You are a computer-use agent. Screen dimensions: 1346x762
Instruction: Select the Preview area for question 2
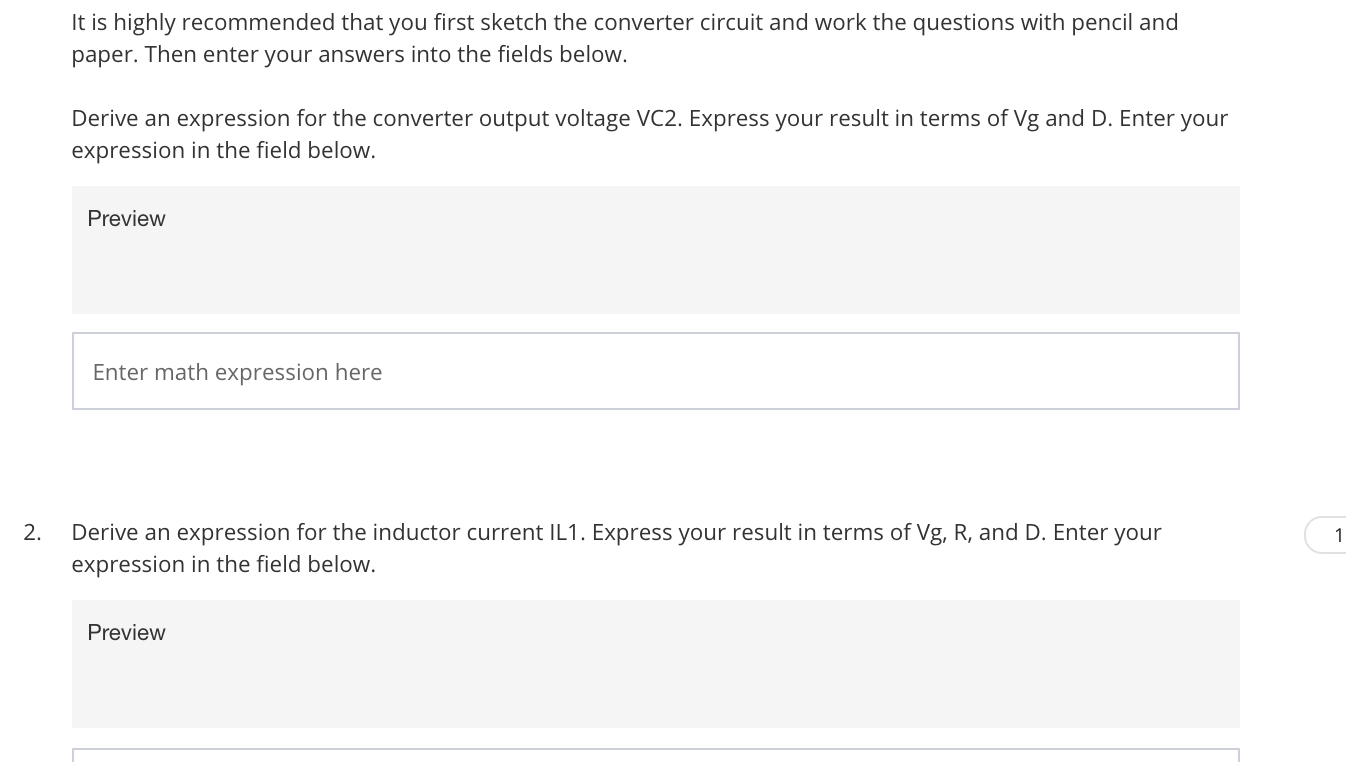coord(655,663)
